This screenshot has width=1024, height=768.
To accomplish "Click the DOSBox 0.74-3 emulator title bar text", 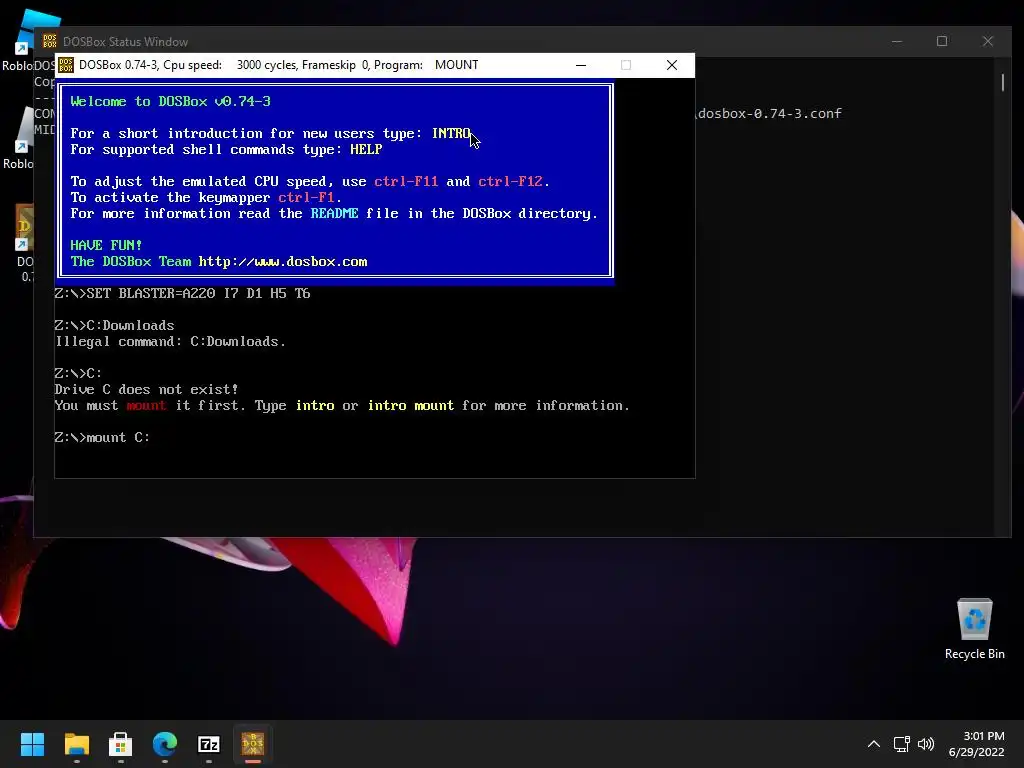I will 278,65.
